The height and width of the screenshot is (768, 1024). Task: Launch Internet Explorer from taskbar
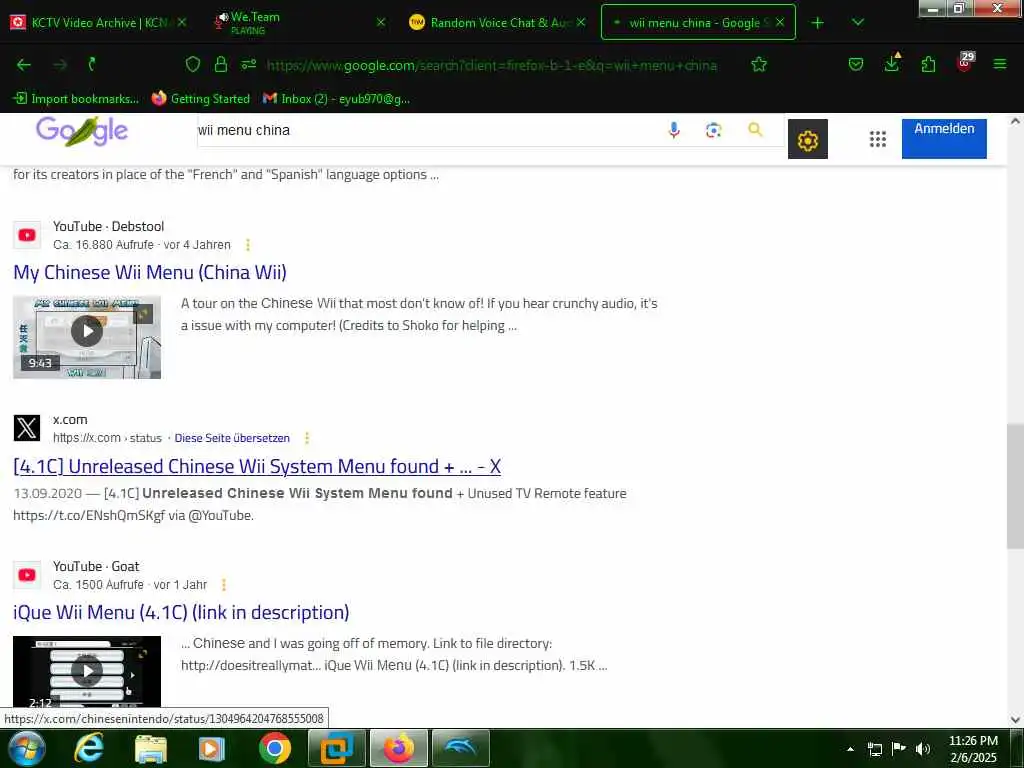(88, 749)
